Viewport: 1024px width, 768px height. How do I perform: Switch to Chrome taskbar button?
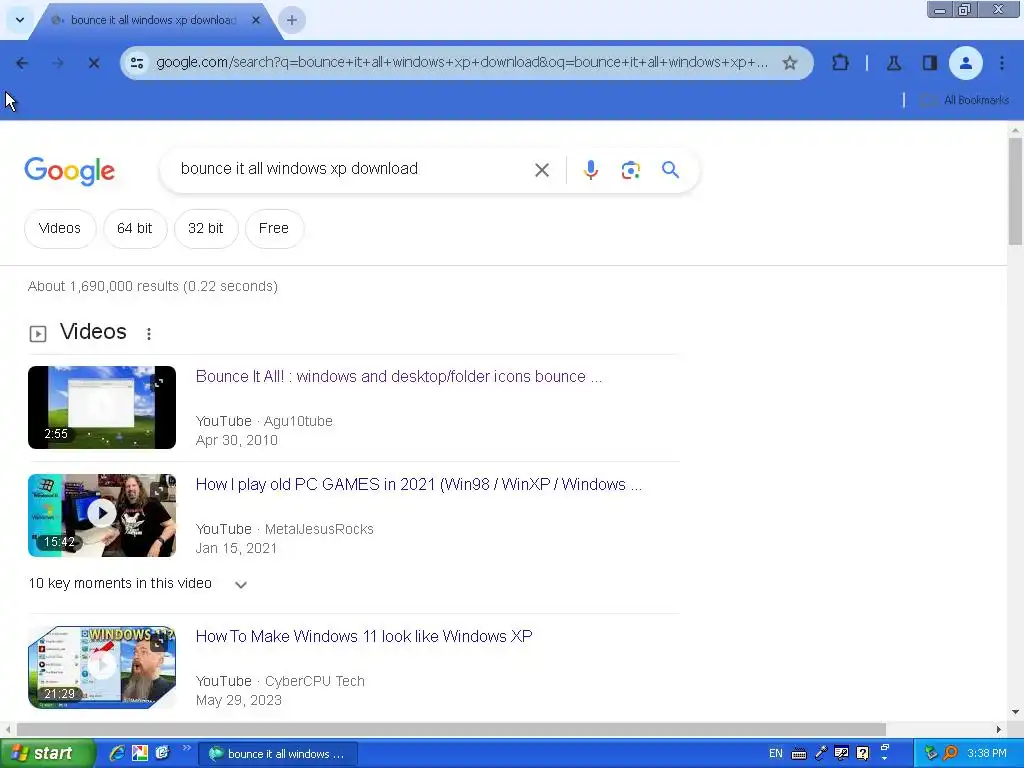tap(278, 754)
